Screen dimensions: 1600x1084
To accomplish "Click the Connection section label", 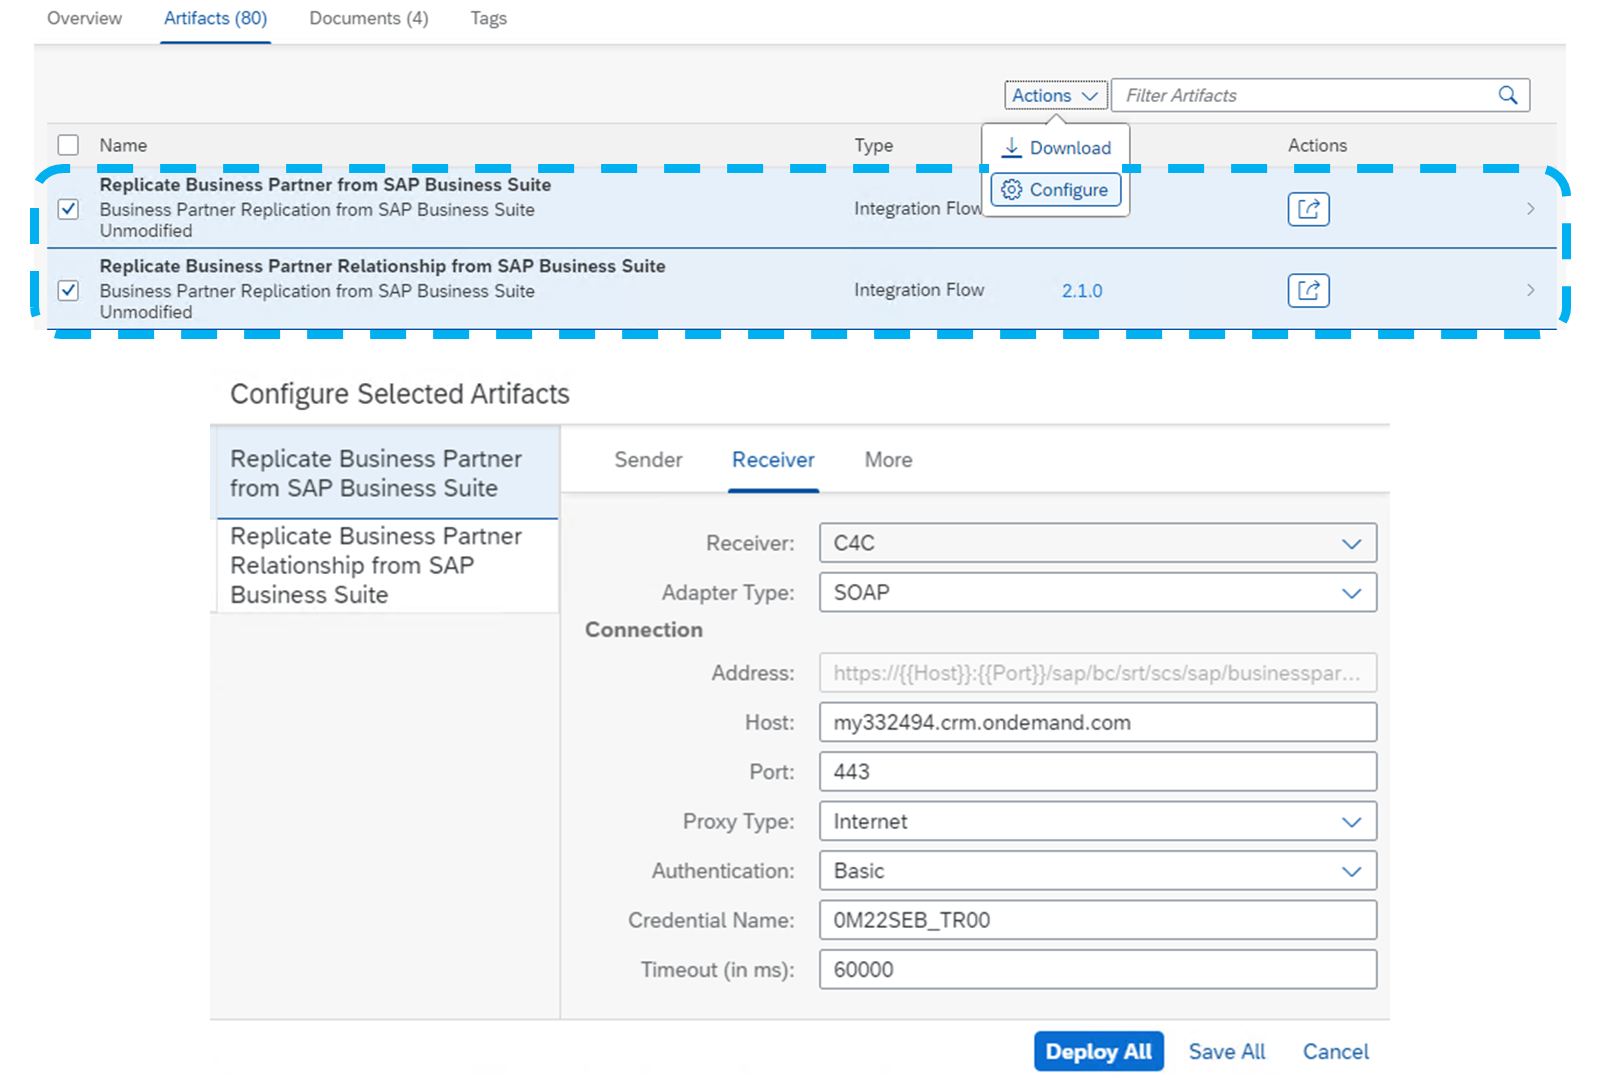I will (x=644, y=629).
